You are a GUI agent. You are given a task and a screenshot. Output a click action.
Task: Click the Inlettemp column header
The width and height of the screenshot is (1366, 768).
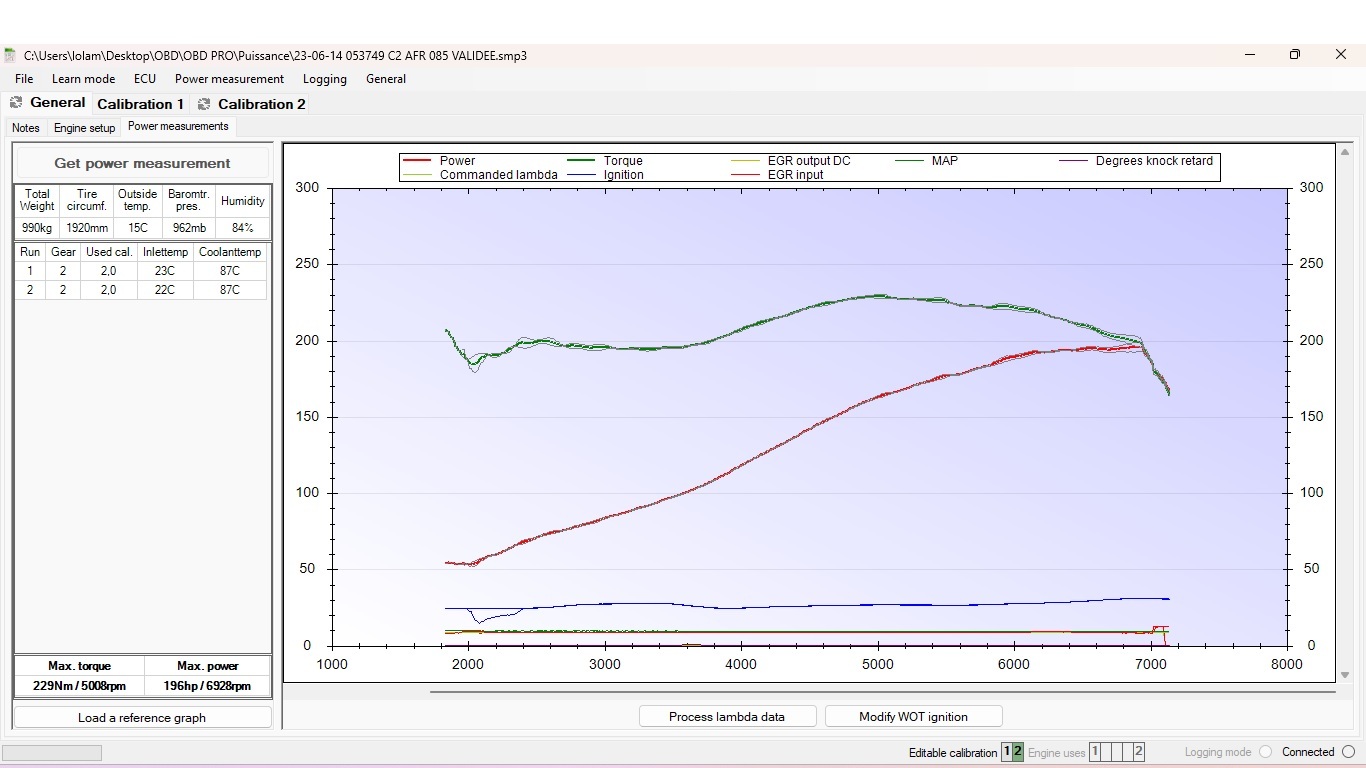(x=165, y=252)
